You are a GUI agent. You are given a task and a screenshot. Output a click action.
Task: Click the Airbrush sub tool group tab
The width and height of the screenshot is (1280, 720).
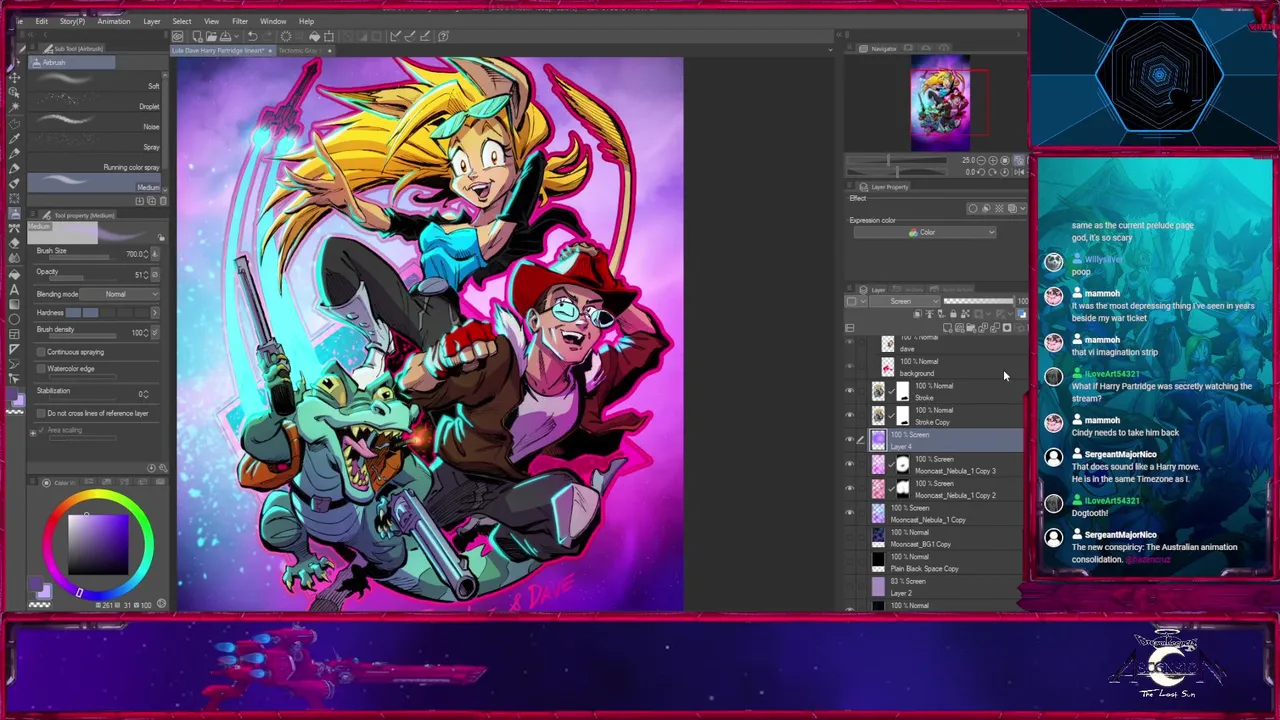(x=72, y=63)
